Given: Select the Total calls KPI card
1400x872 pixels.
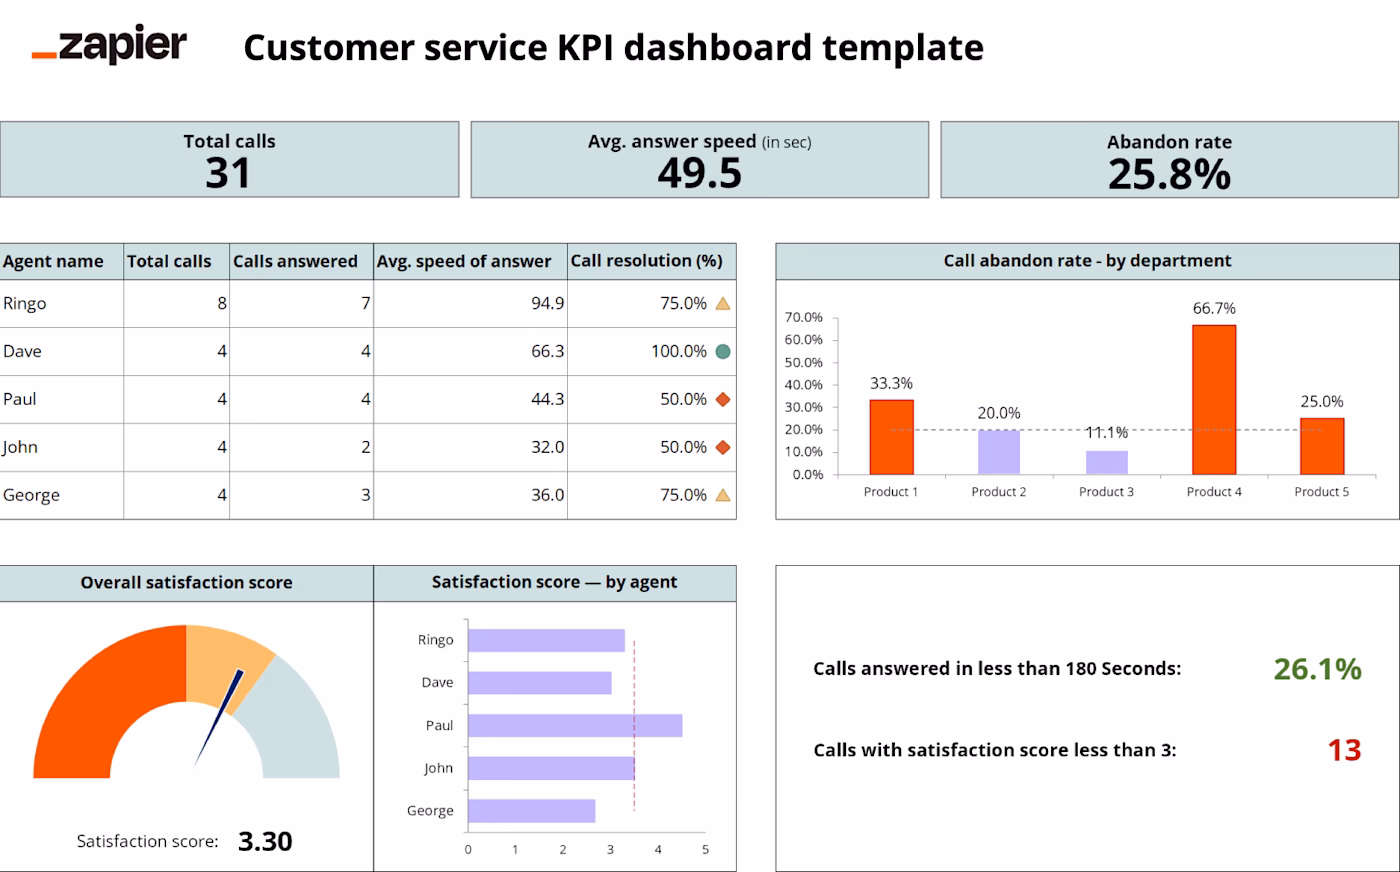Looking at the screenshot, I should (229, 159).
